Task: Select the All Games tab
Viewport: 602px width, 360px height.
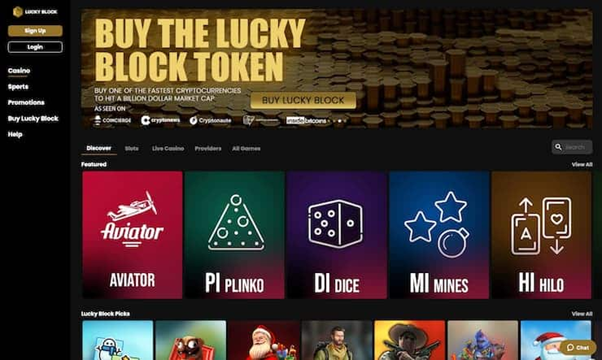Action: (x=246, y=149)
